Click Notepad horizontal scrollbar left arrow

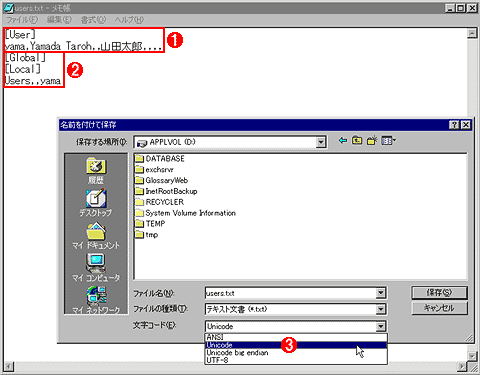tap(9, 366)
